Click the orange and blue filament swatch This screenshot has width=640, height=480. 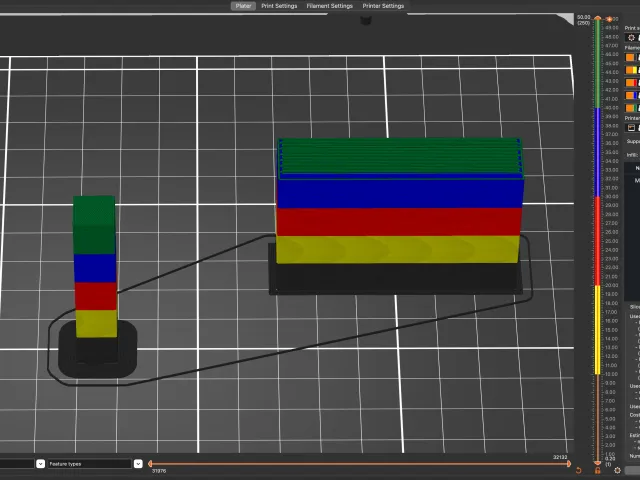[632, 96]
